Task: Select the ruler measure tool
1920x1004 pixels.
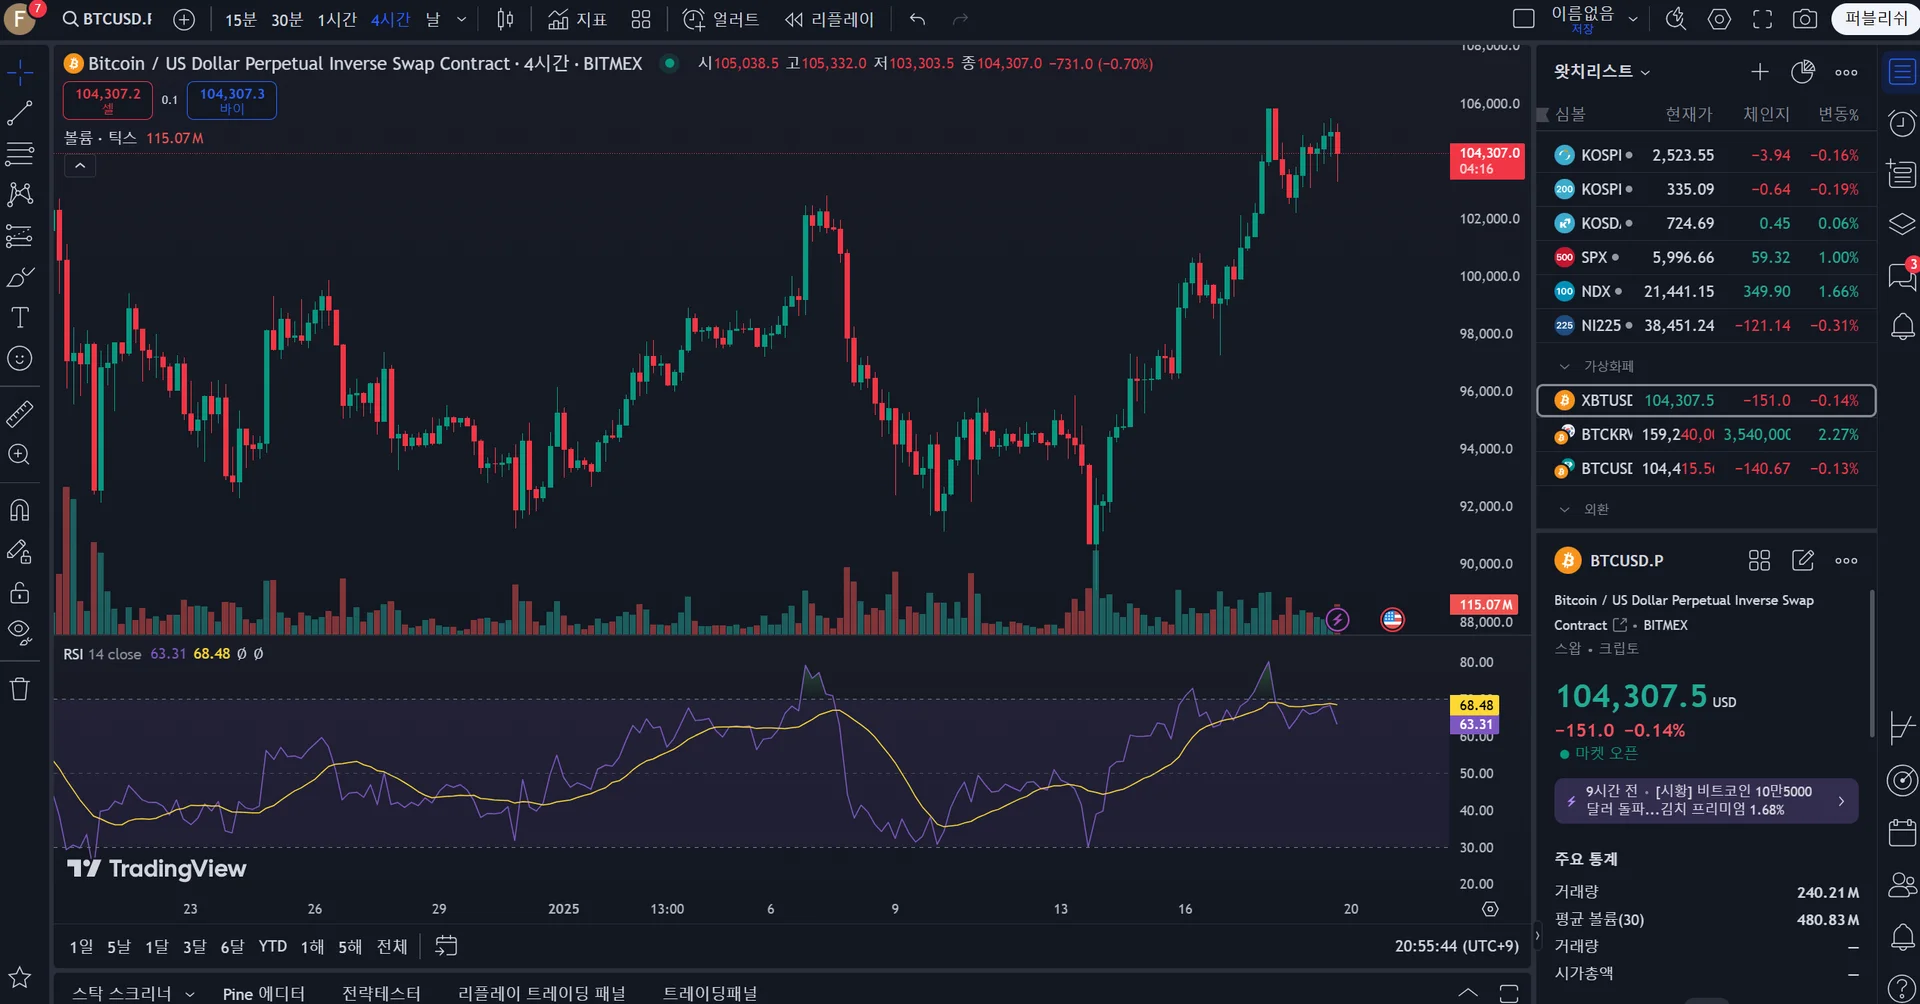Action: (20, 413)
